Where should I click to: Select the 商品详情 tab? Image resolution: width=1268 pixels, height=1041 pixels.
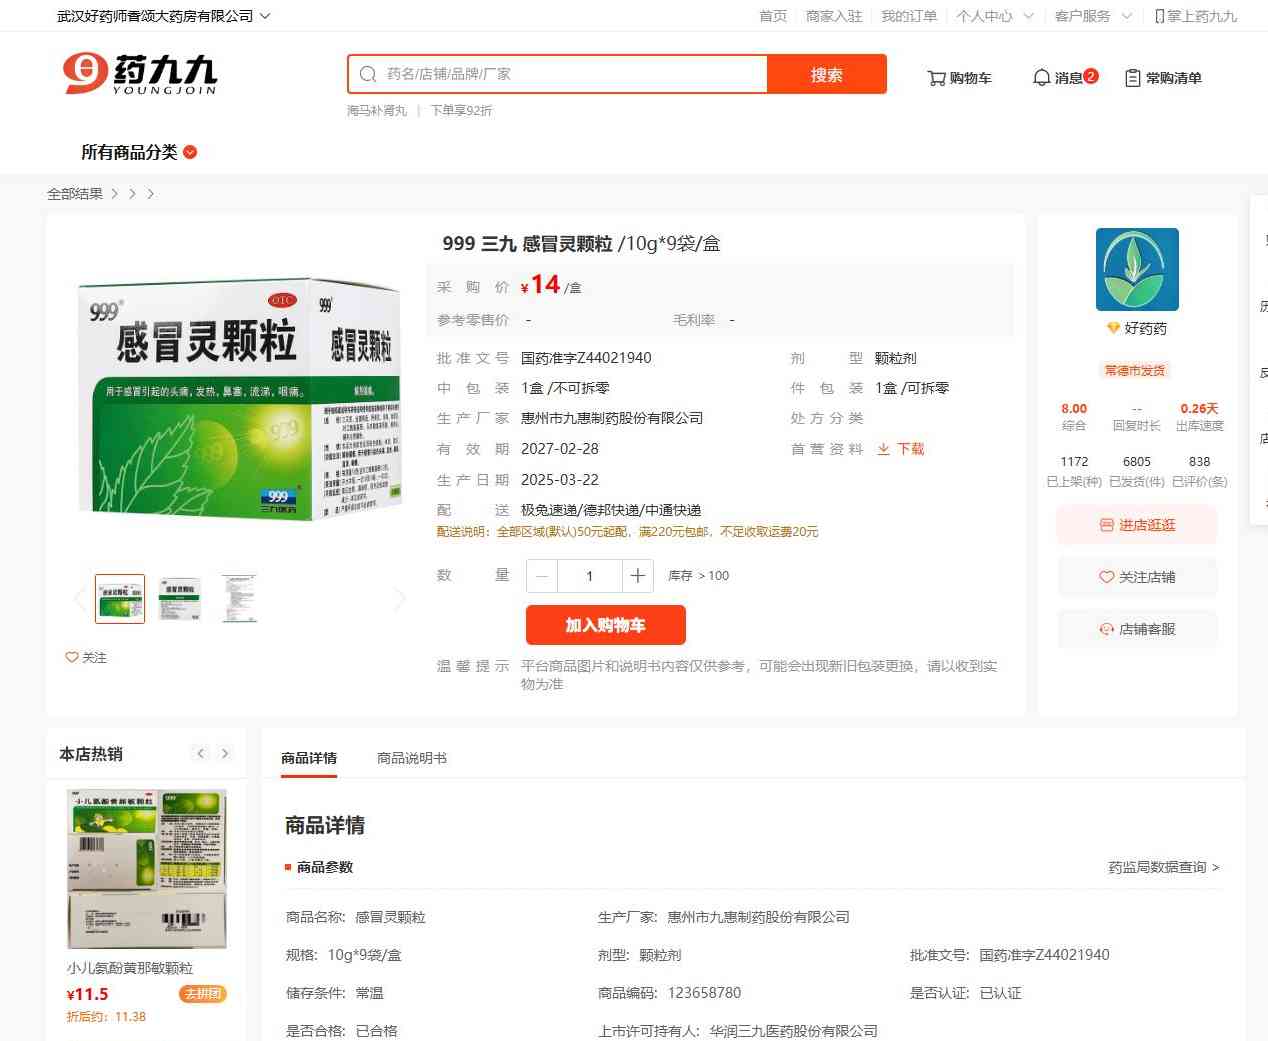[309, 758]
